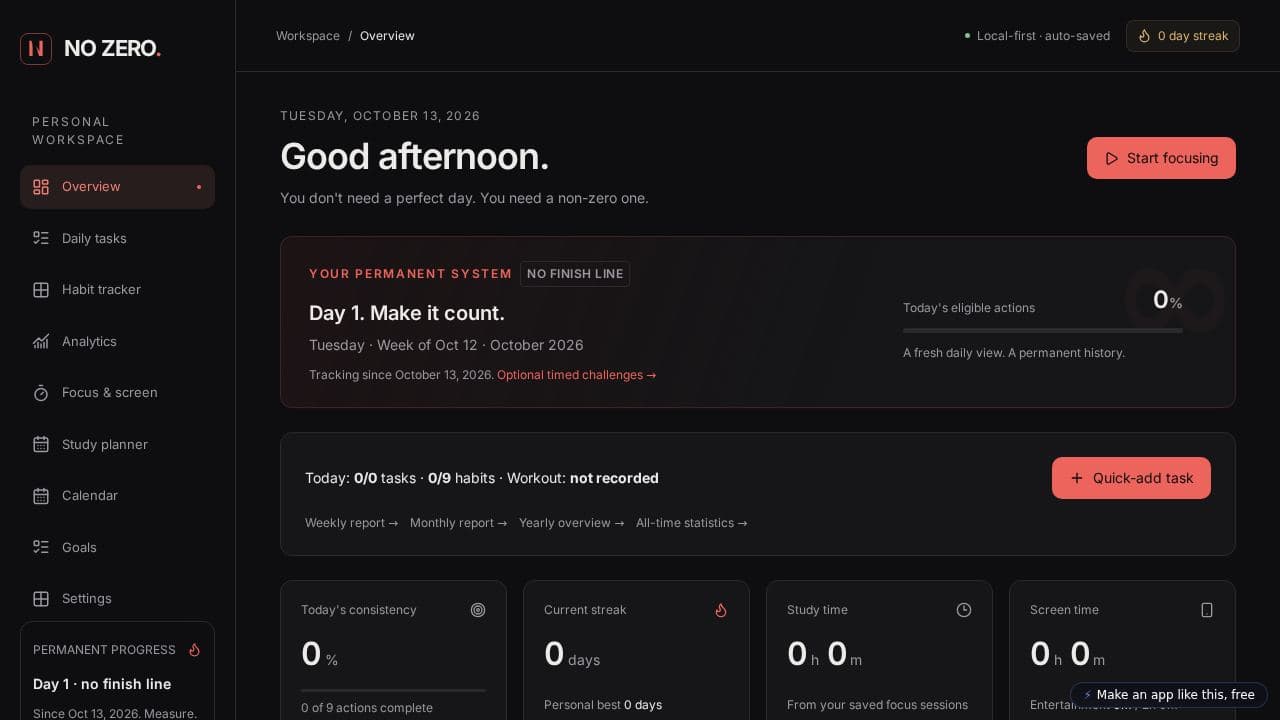Click the Daily tasks checklist icon
The height and width of the screenshot is (720, 1280).
click(x=41, y=238)
